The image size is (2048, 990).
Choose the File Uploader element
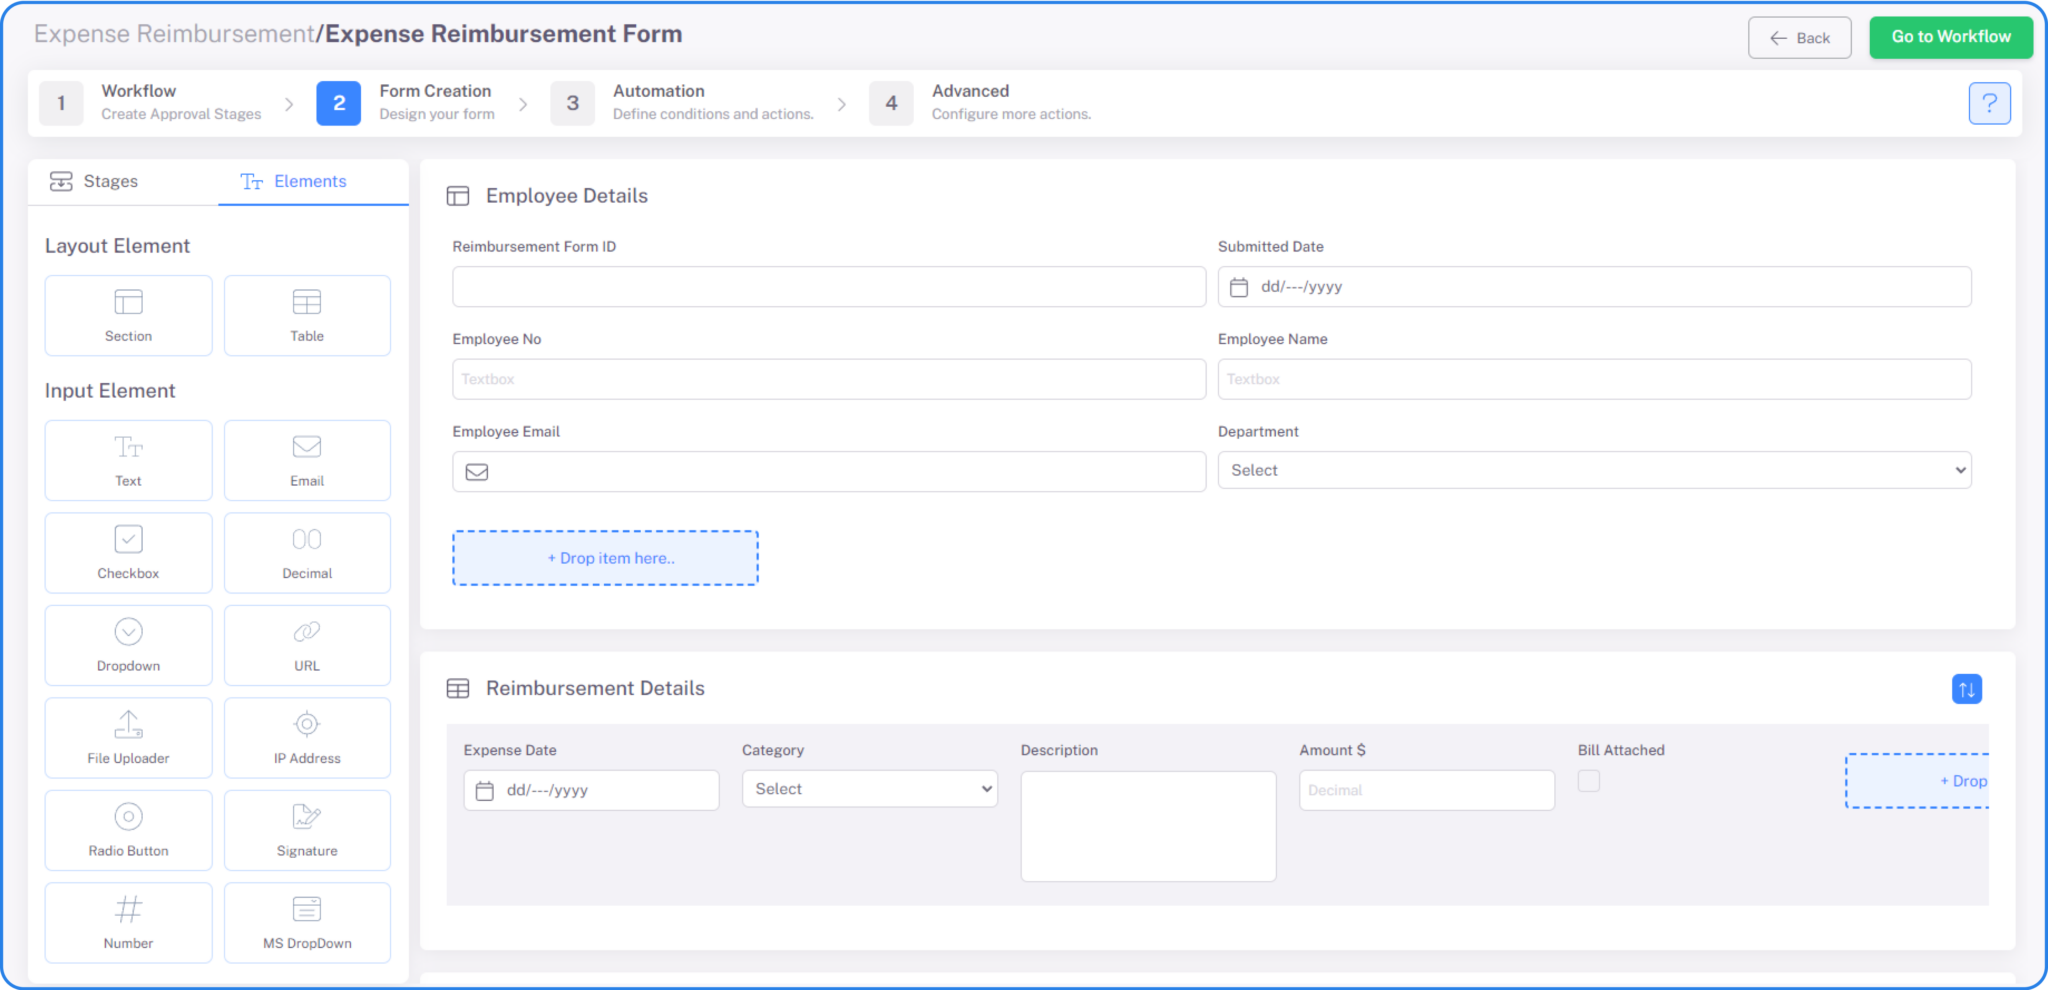[x=127, y=737]
